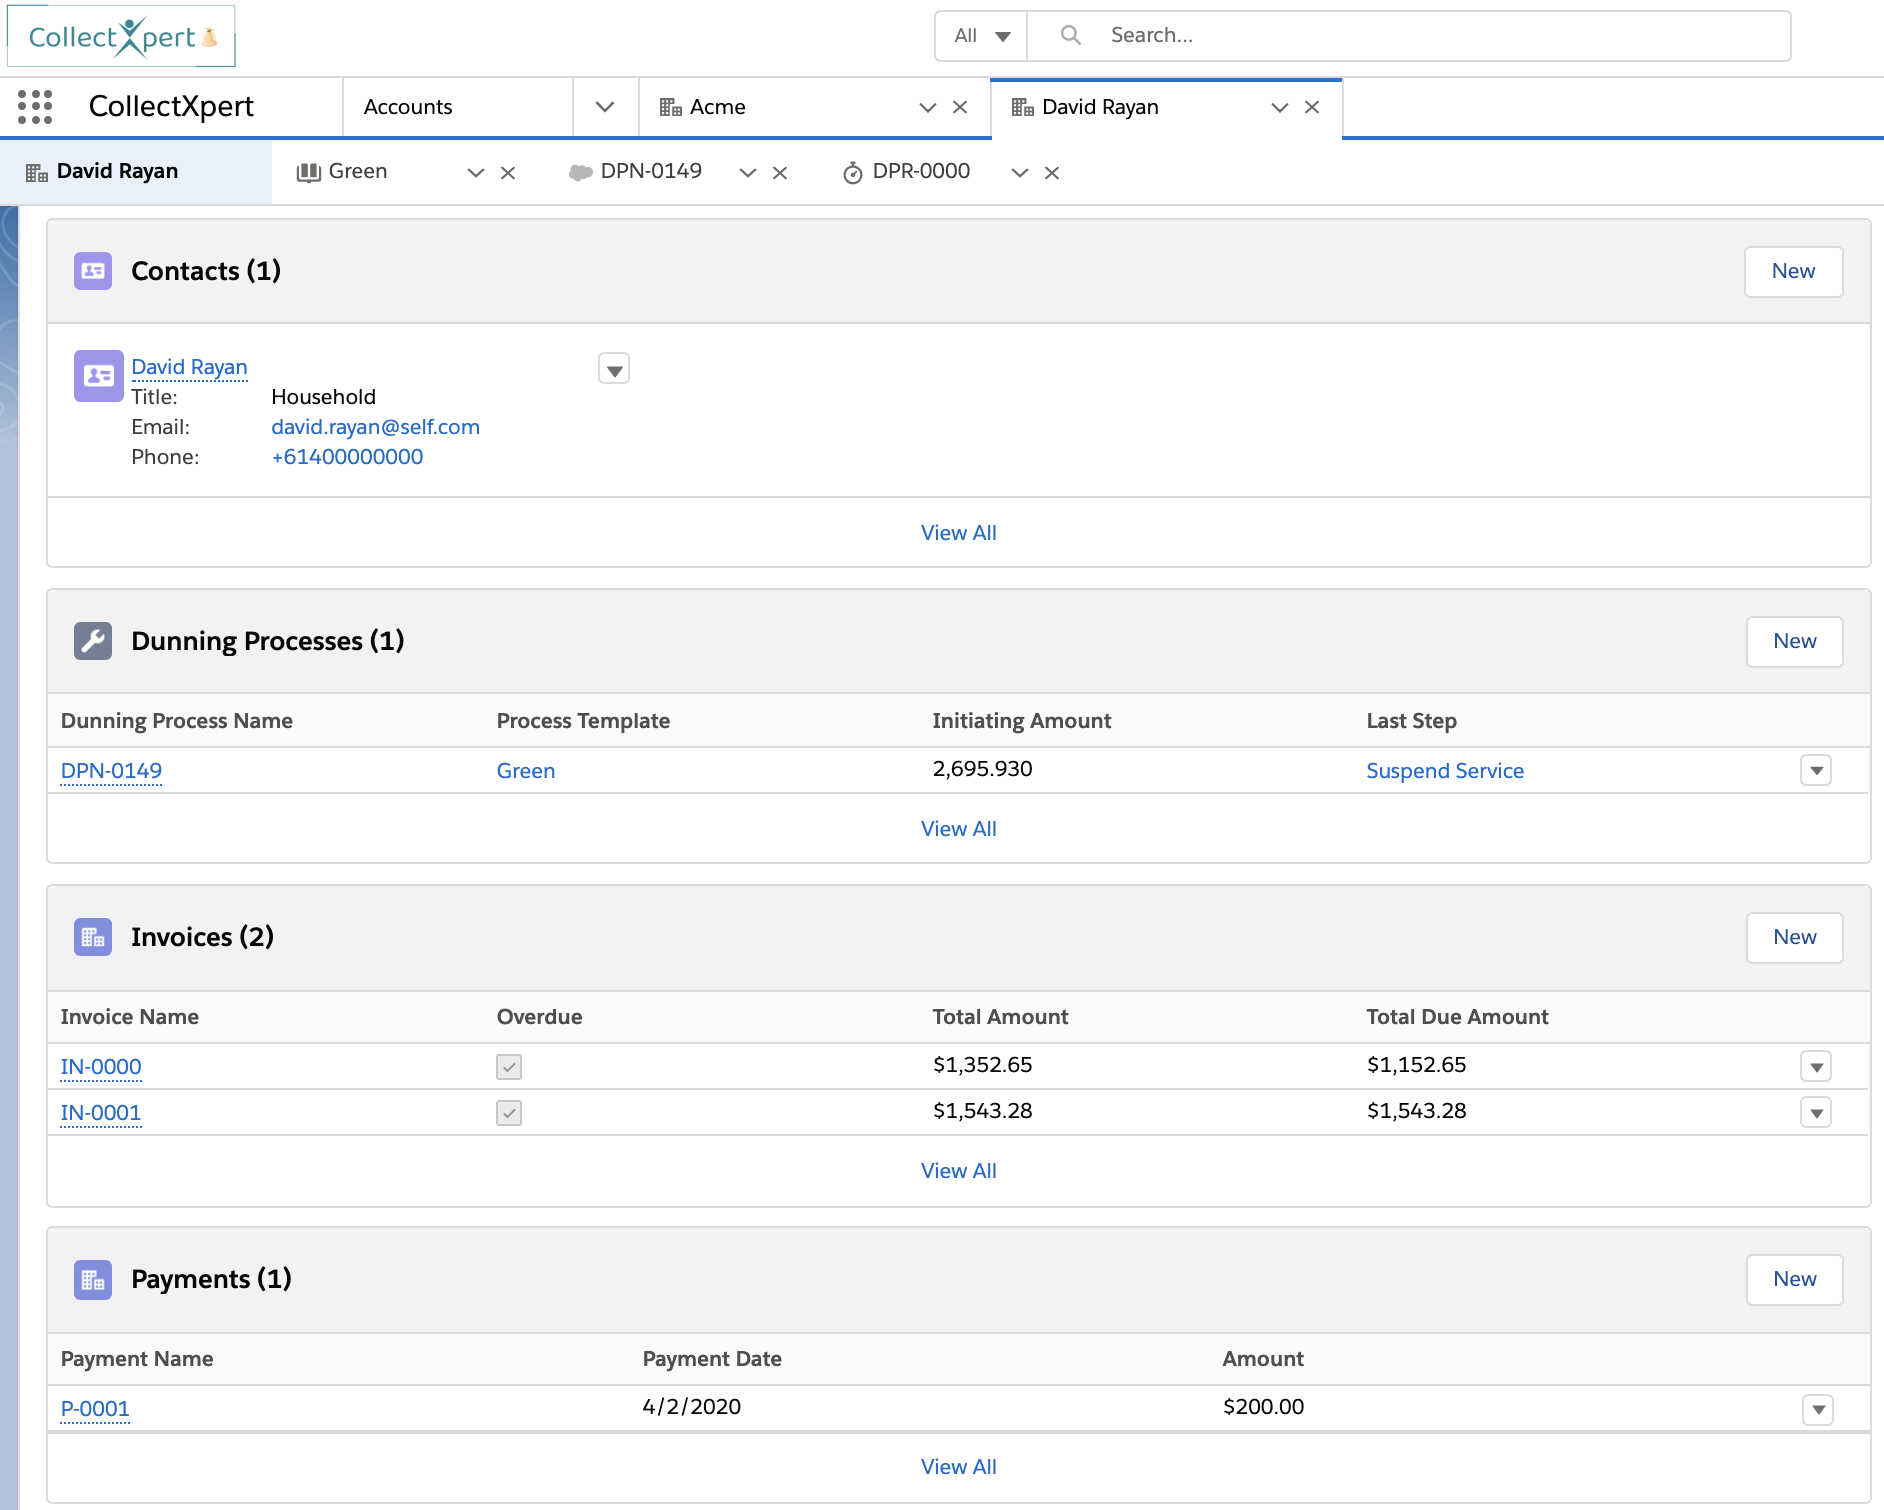
Task: Click New in the Invoices section
Action: 1794,937
